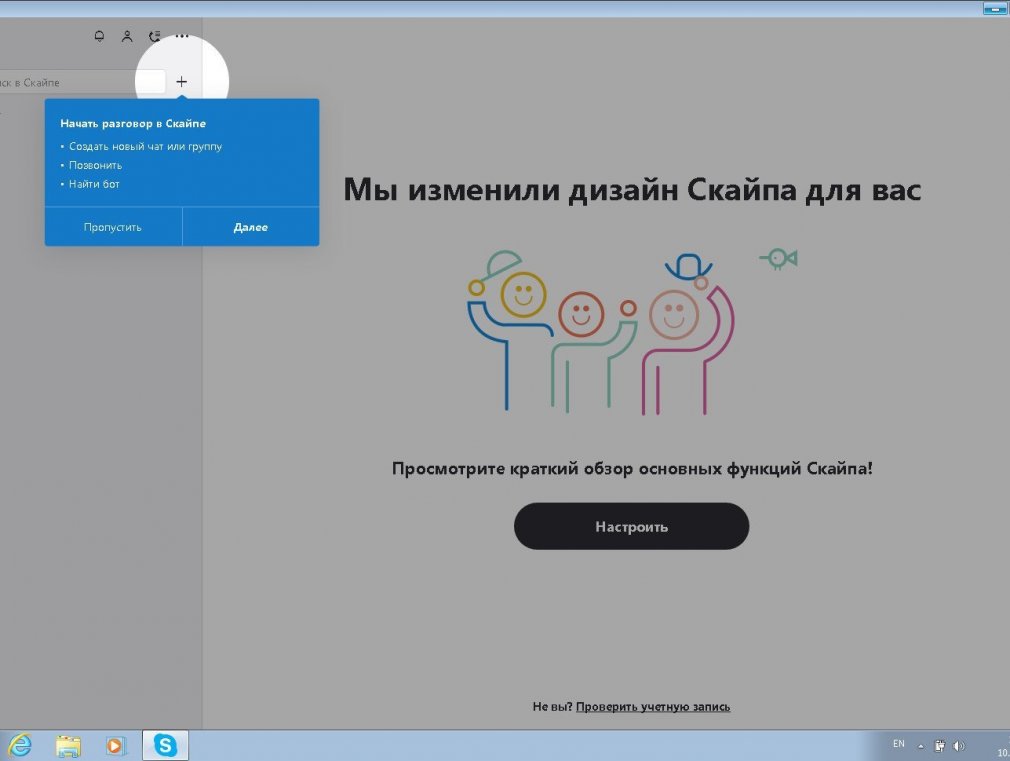Click the Настроить button
The image size is (1010, 761).
pos(631,526)
